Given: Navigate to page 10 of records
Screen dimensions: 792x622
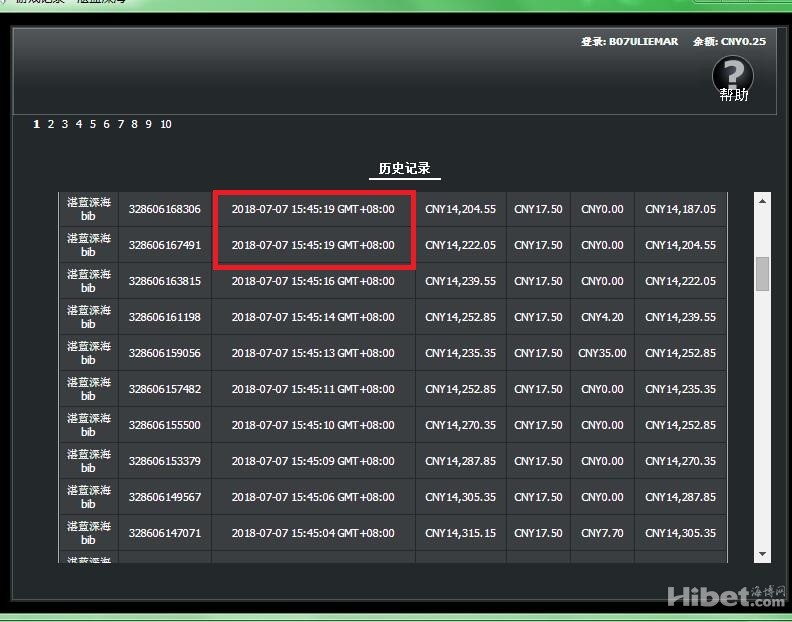Looking at the screenshot, I should coord(166,124).
